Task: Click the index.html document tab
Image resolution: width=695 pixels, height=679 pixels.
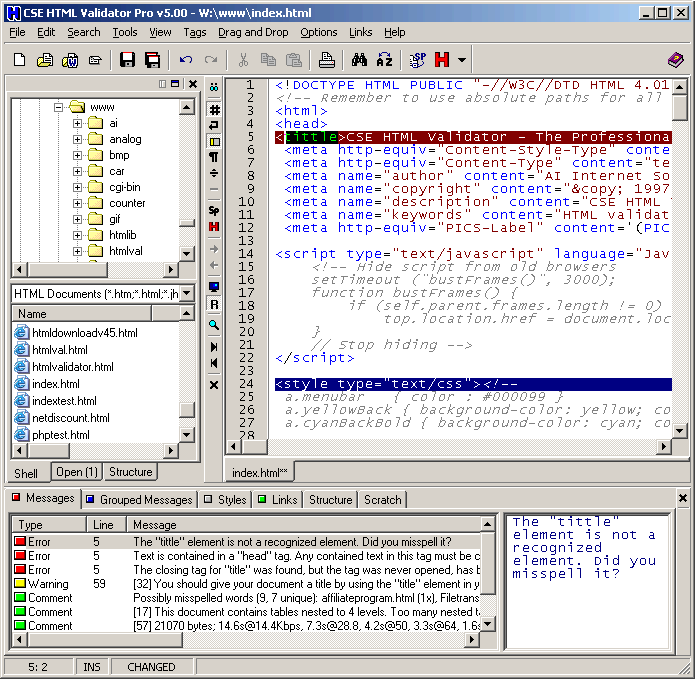Action: point(259,473)
